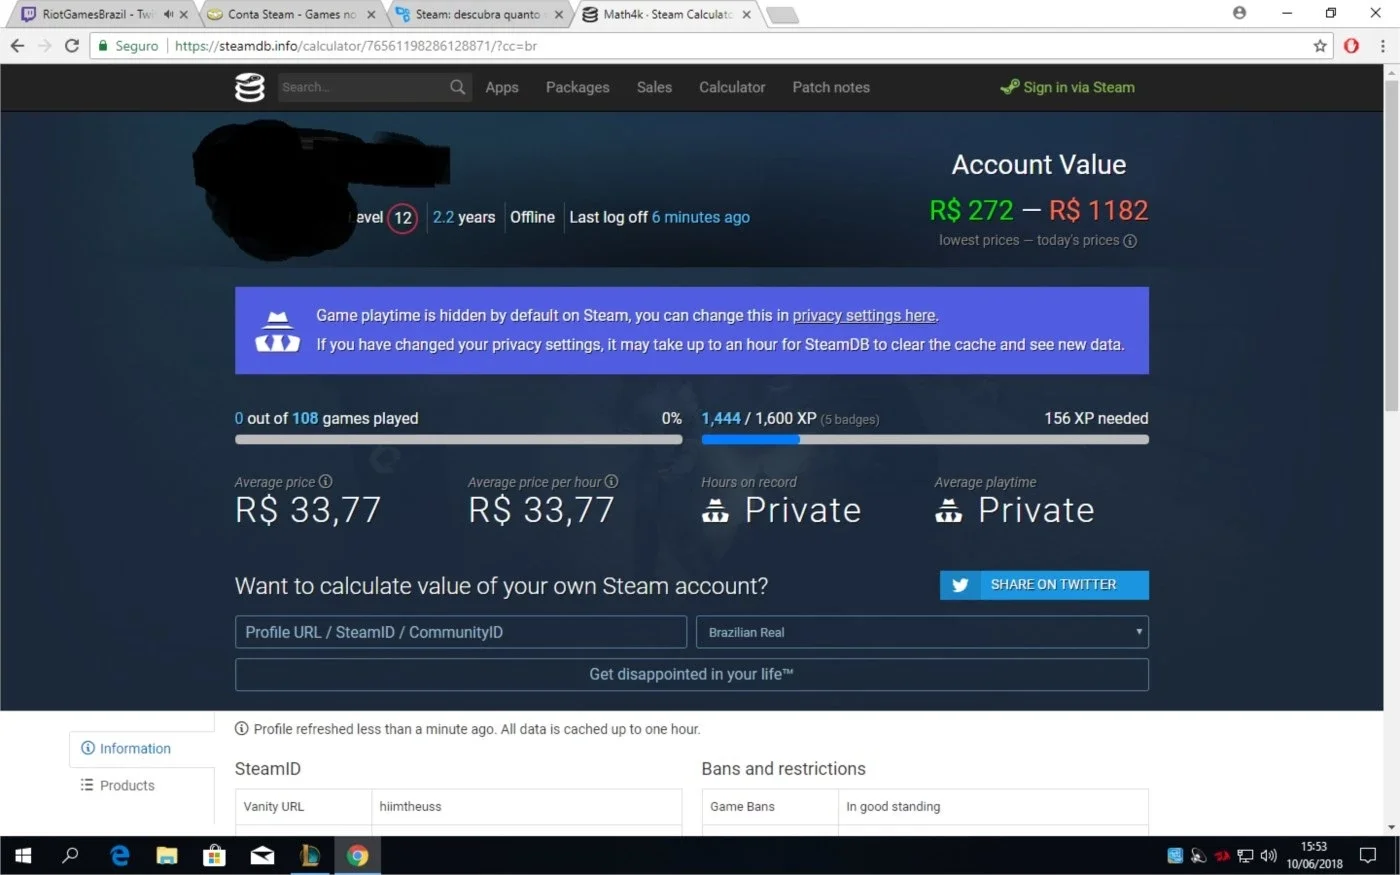Click the 6 minutes ago last log off
Screen dimensions: 1400x875
pyautogui.click(x=700, y=217)
